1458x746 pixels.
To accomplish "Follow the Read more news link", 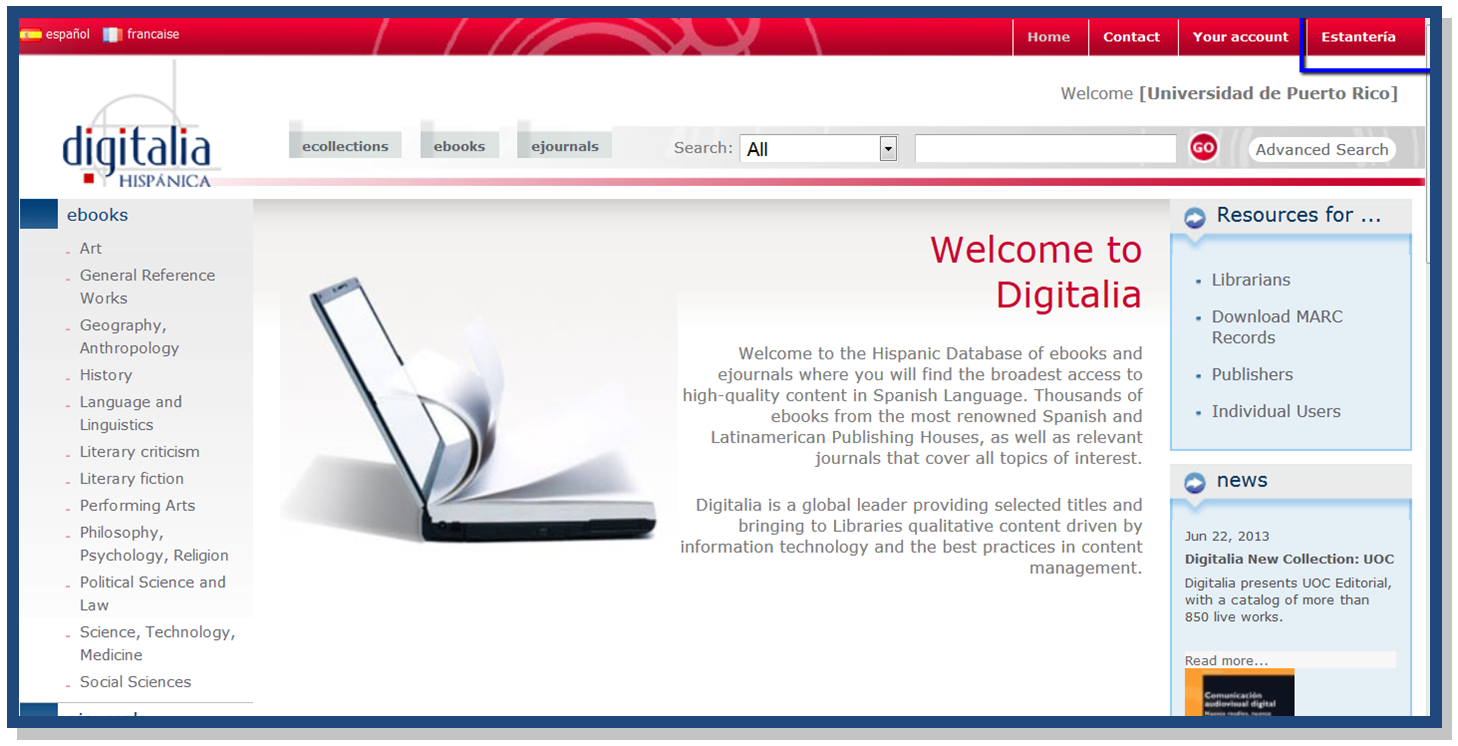I will pyautogui.click(x=1226, y=660).
